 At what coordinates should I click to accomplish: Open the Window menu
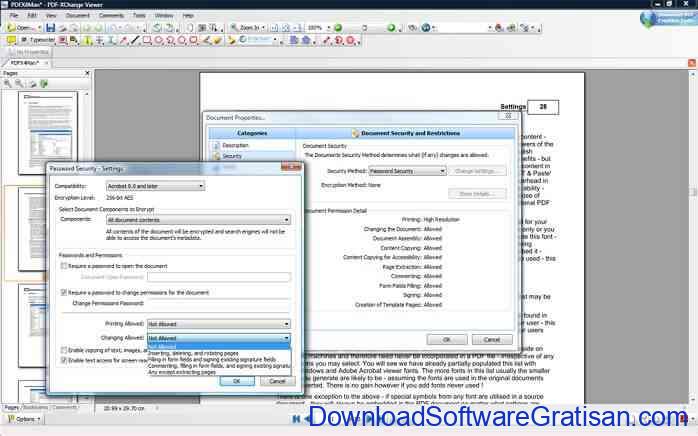164,16
